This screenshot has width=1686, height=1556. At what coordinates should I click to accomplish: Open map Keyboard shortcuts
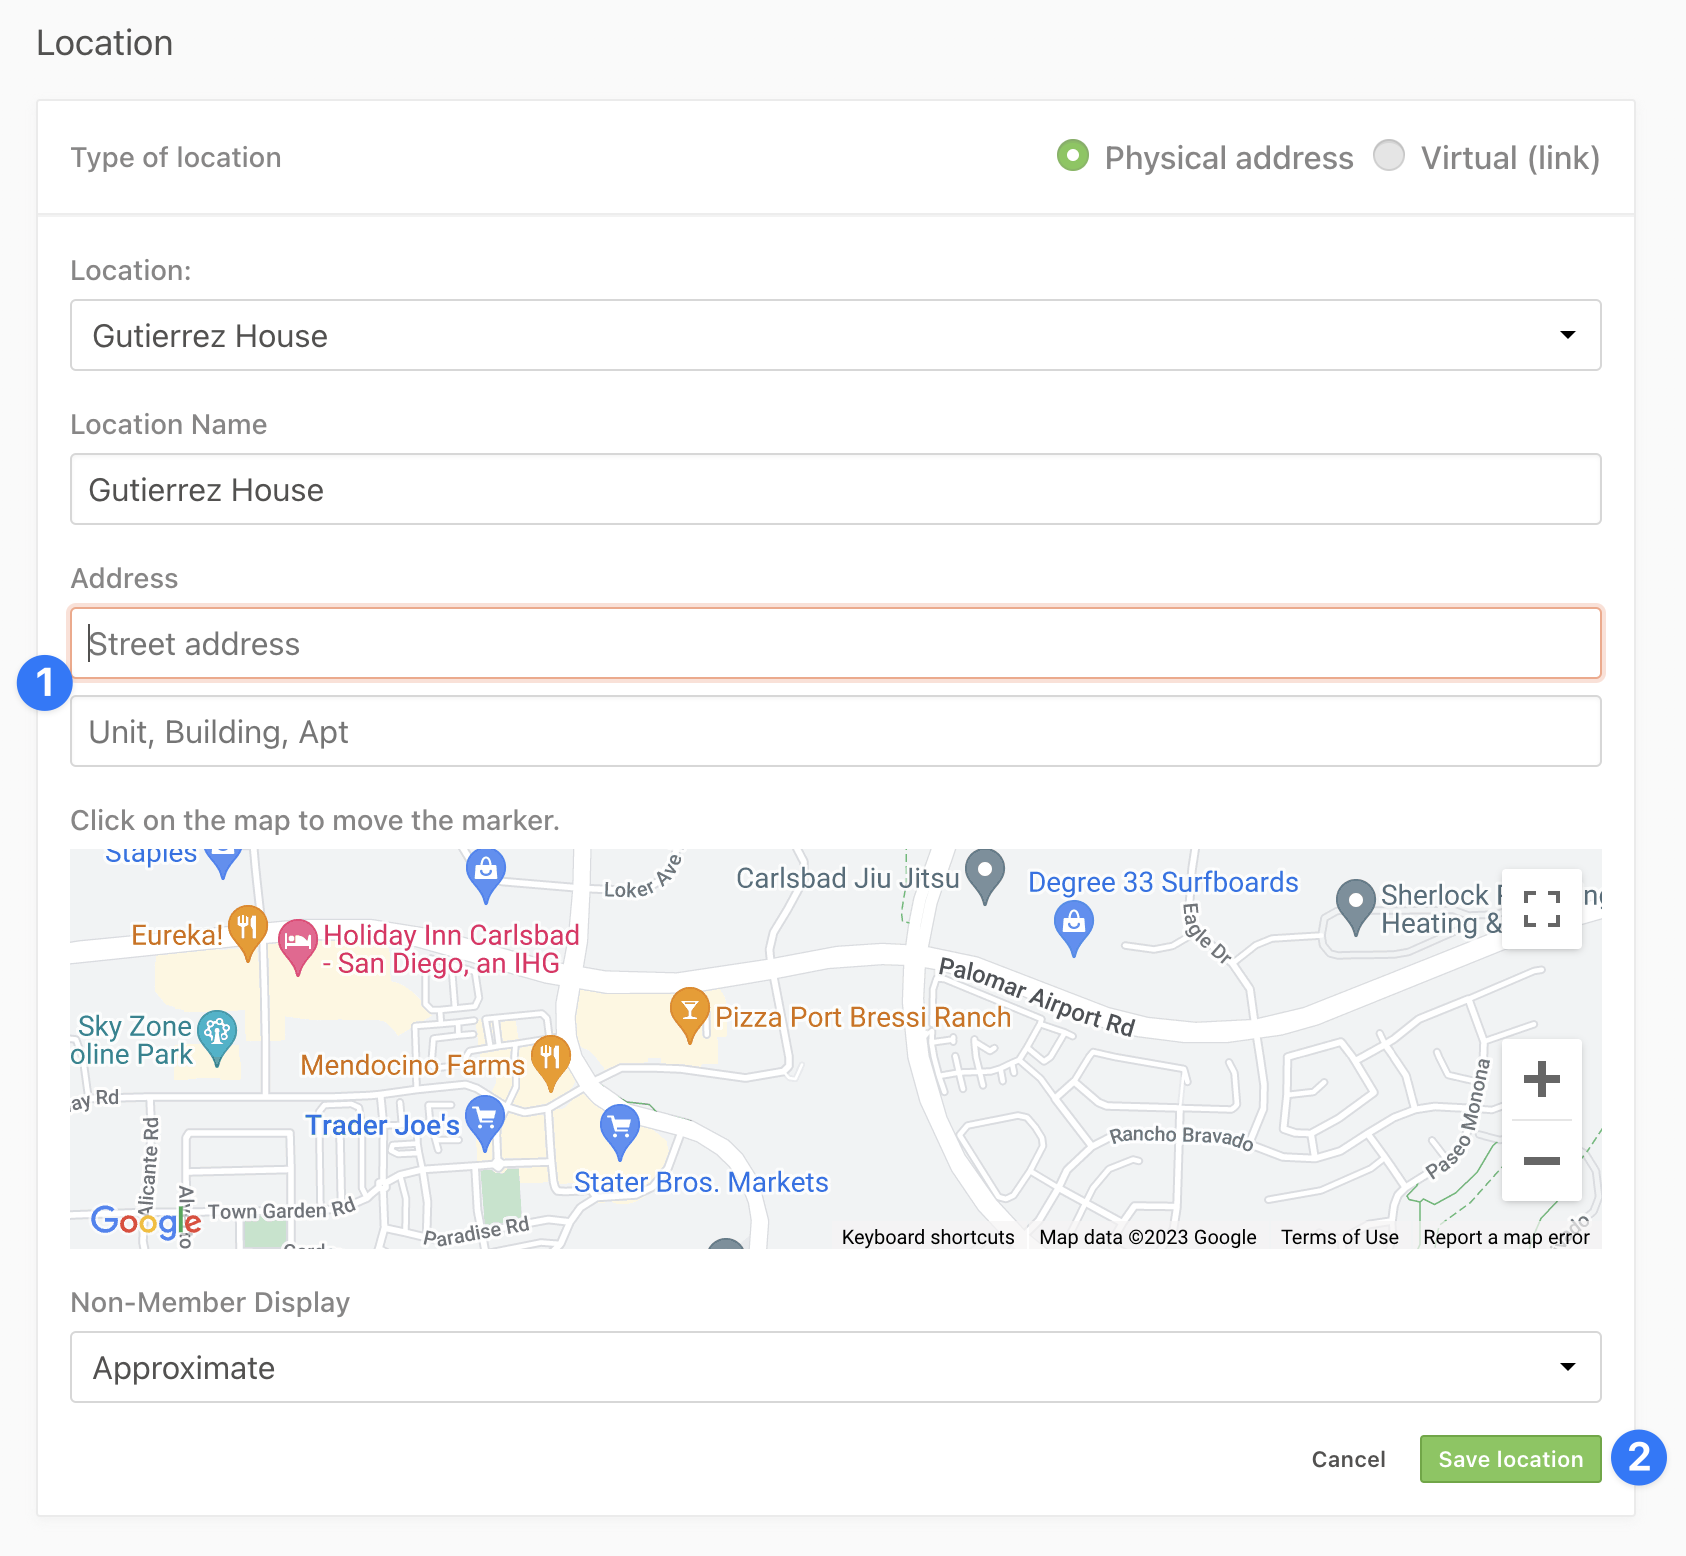[x=928, y=1237]
